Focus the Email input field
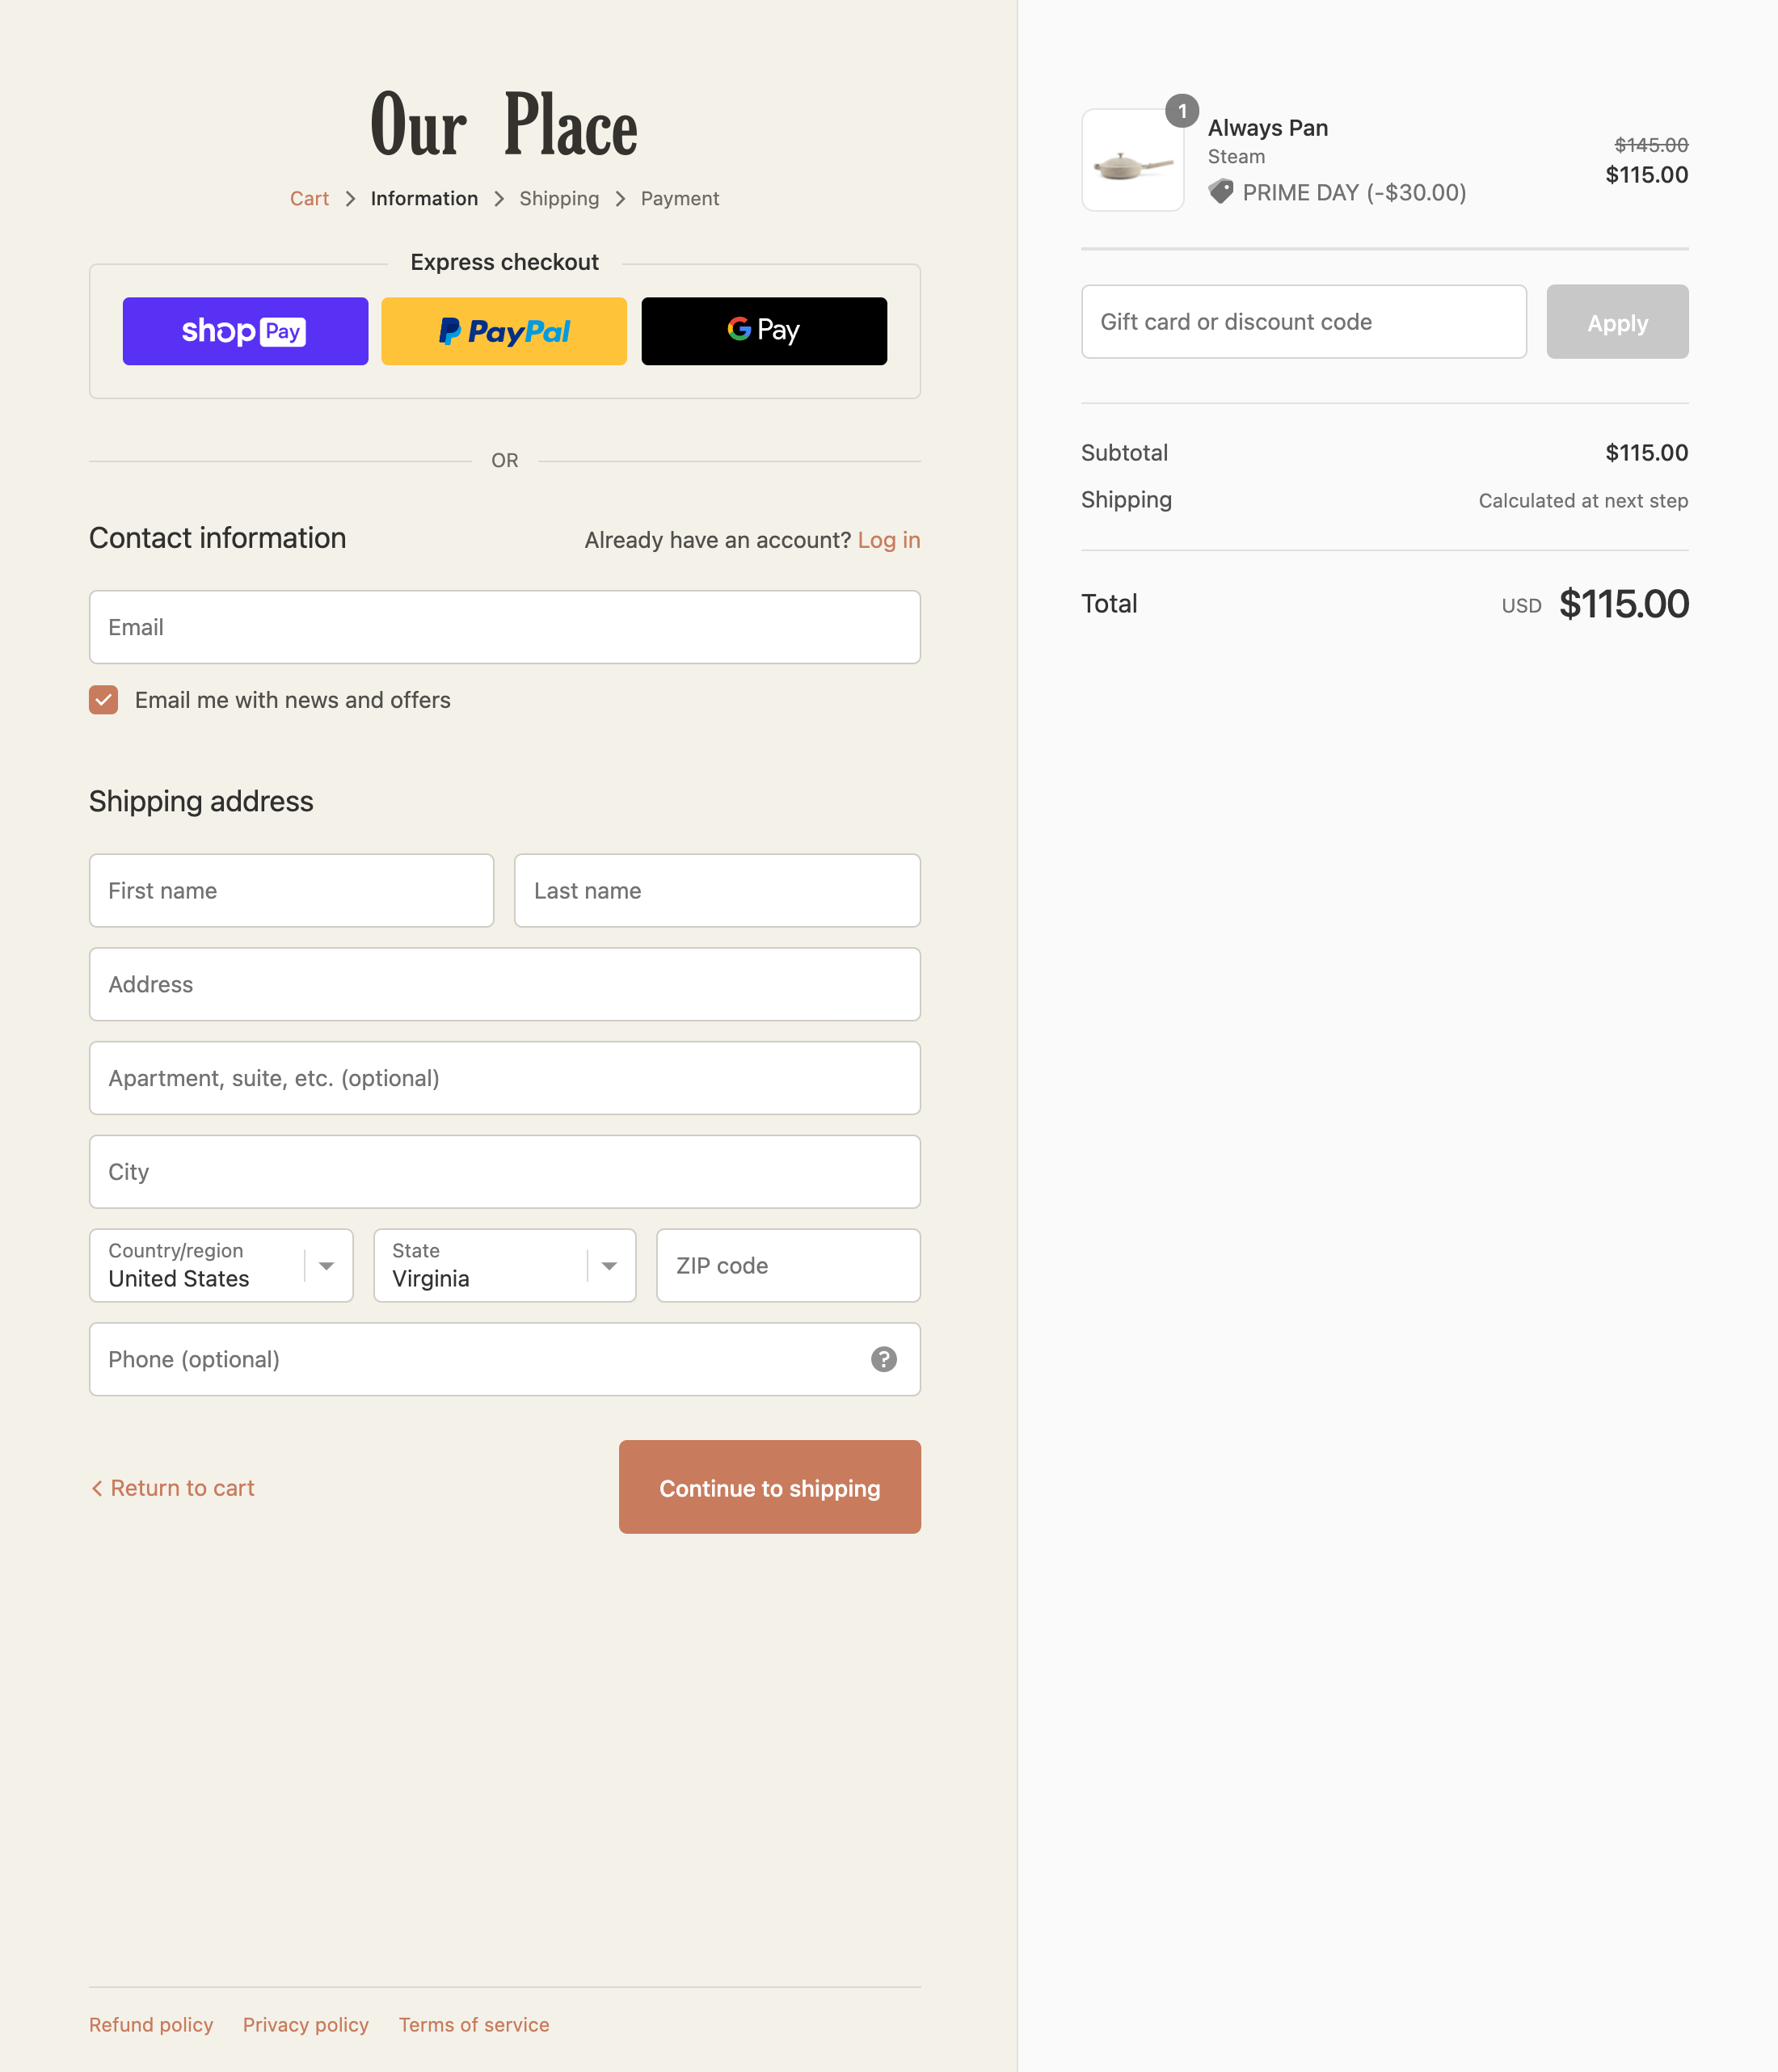The height and width of the screenshot is (2072, 1778). point(504,627)
